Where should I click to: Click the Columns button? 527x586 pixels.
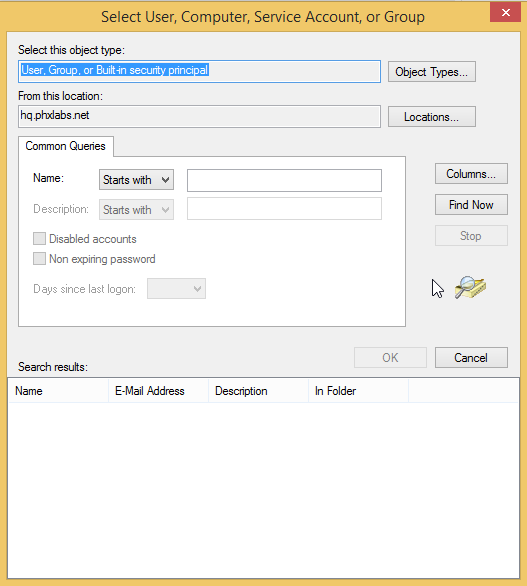pyautogui.click(x=471, y=174)
